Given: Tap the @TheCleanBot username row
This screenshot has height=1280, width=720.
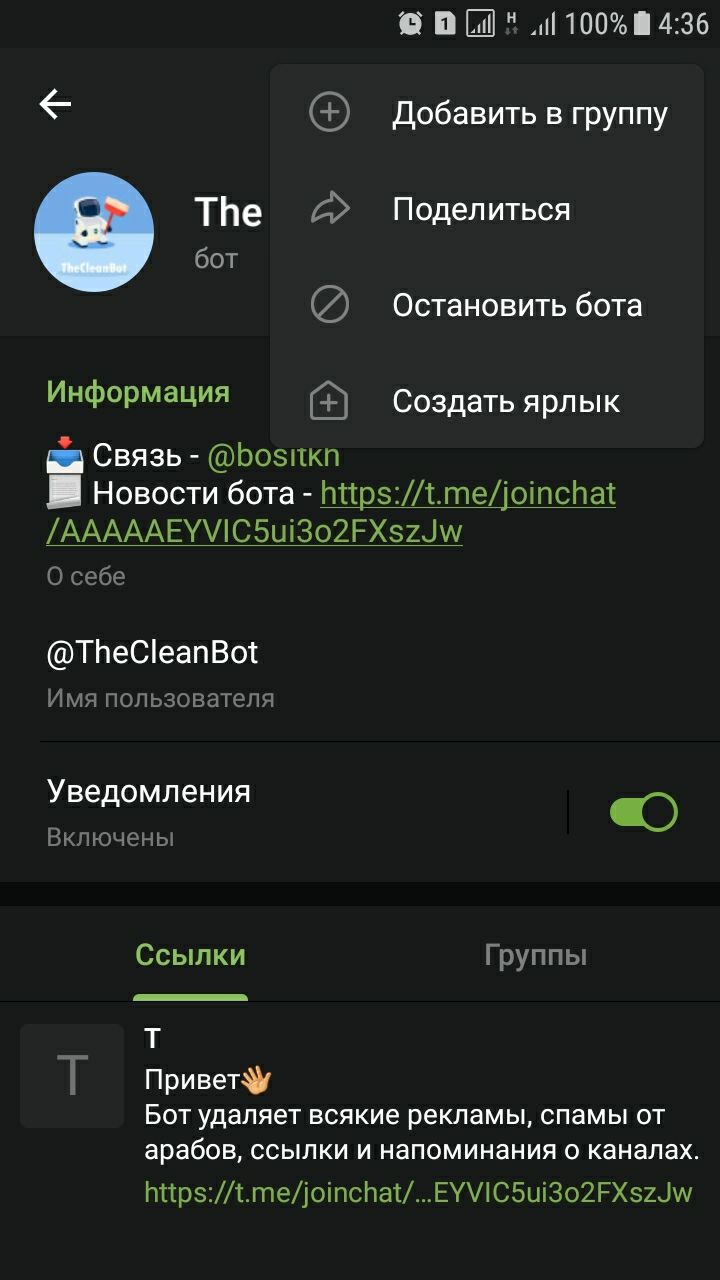Looking at the screenshot, I should pyautogui.click(x=360, y=673).
